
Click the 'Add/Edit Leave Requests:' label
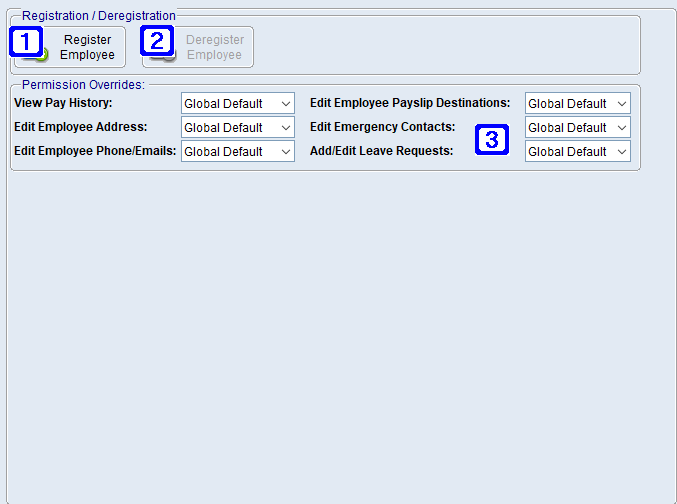pos(382,151)
